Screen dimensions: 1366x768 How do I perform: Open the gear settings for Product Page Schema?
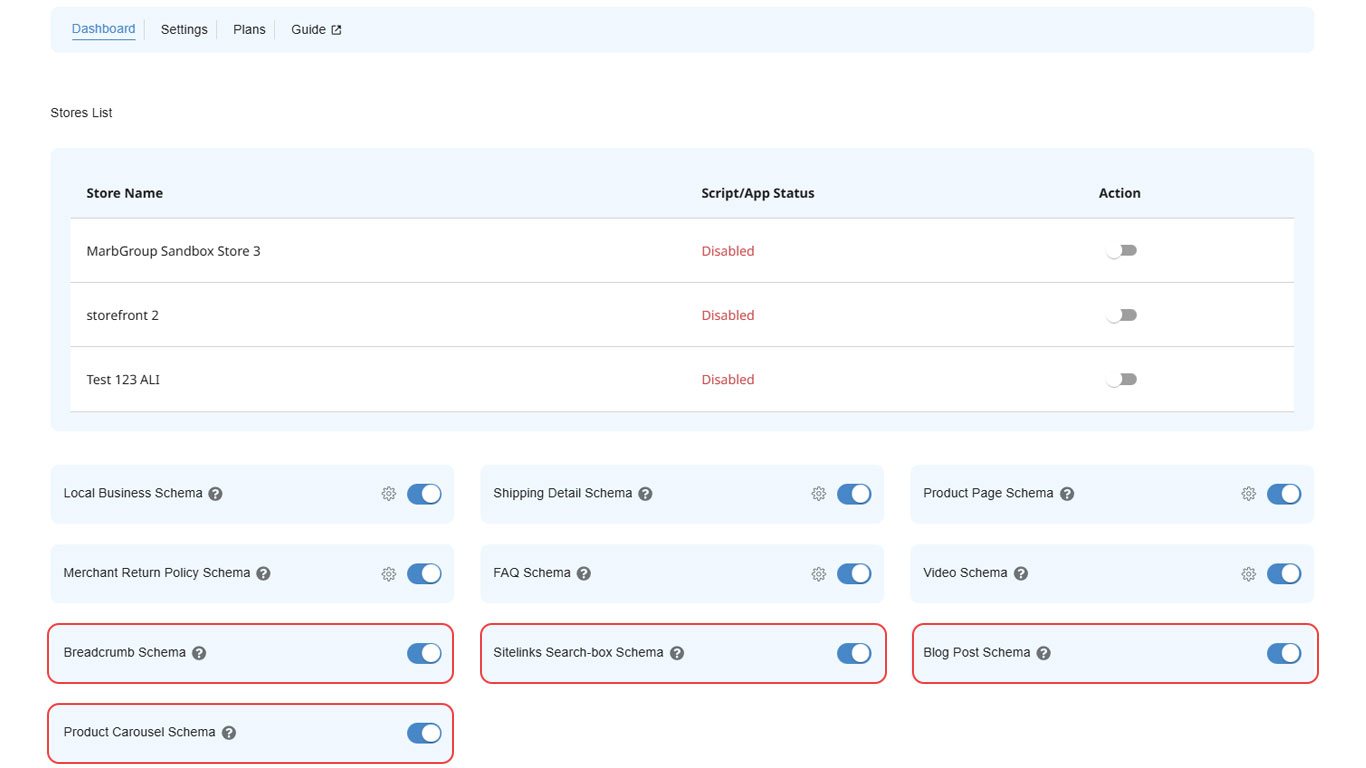point(1248,493)
